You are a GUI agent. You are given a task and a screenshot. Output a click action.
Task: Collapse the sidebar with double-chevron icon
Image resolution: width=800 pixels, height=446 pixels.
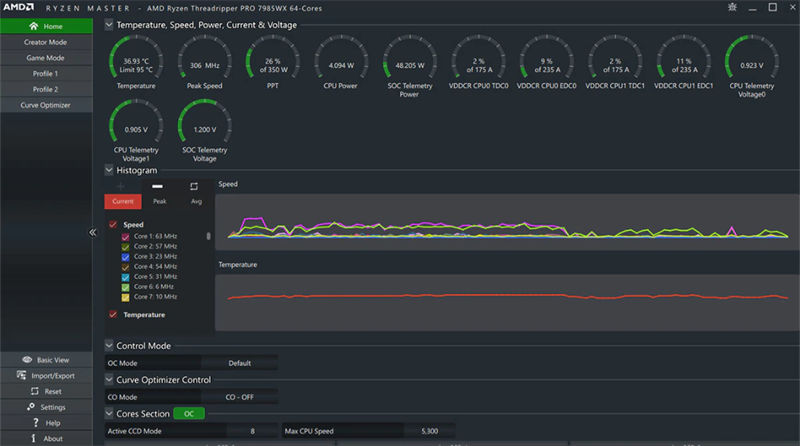(93, 232)
